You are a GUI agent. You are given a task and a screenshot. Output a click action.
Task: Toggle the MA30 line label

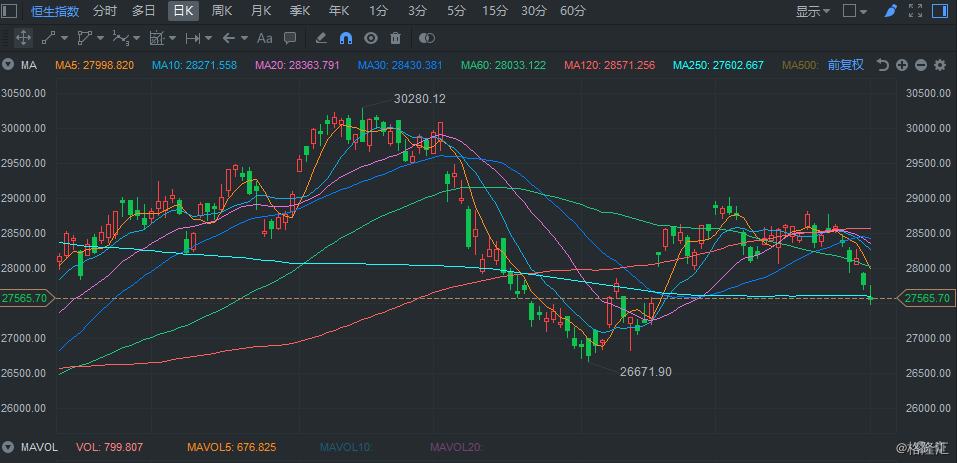click(400, 65)
